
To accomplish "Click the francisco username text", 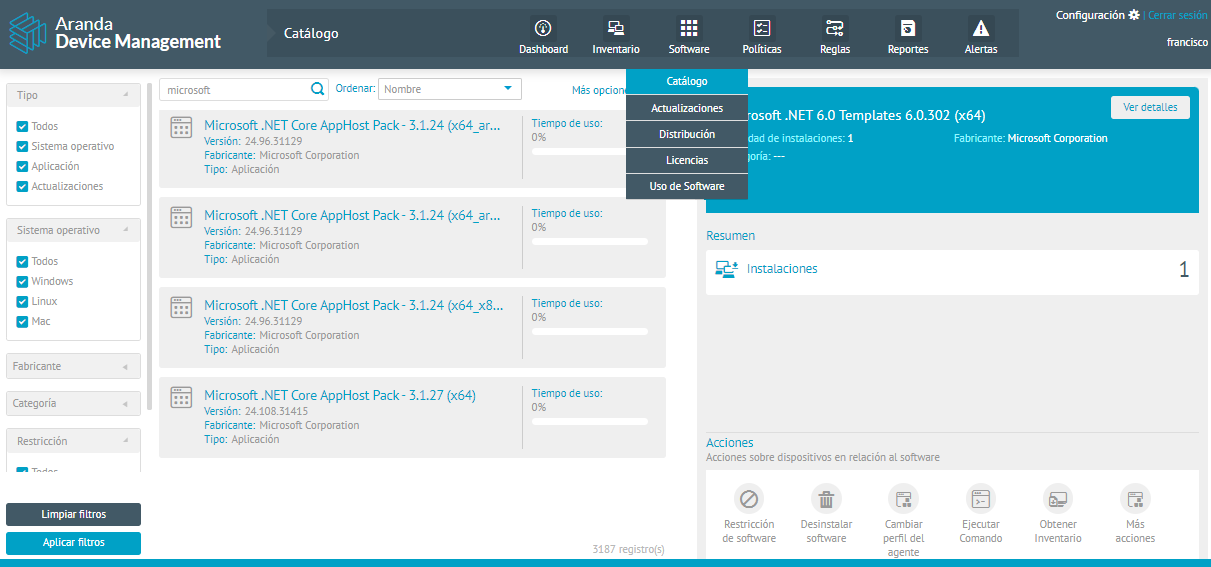I will tap(1187, 42).
